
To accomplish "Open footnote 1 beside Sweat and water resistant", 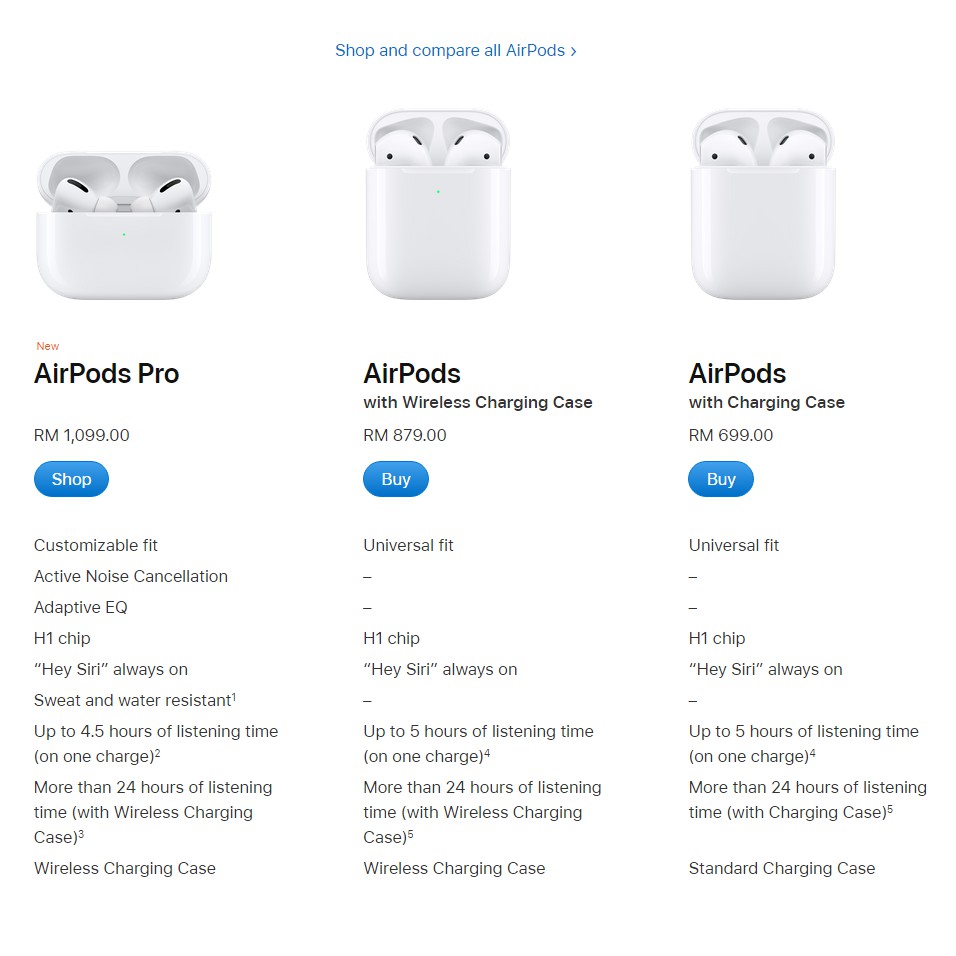I will 234,696.
